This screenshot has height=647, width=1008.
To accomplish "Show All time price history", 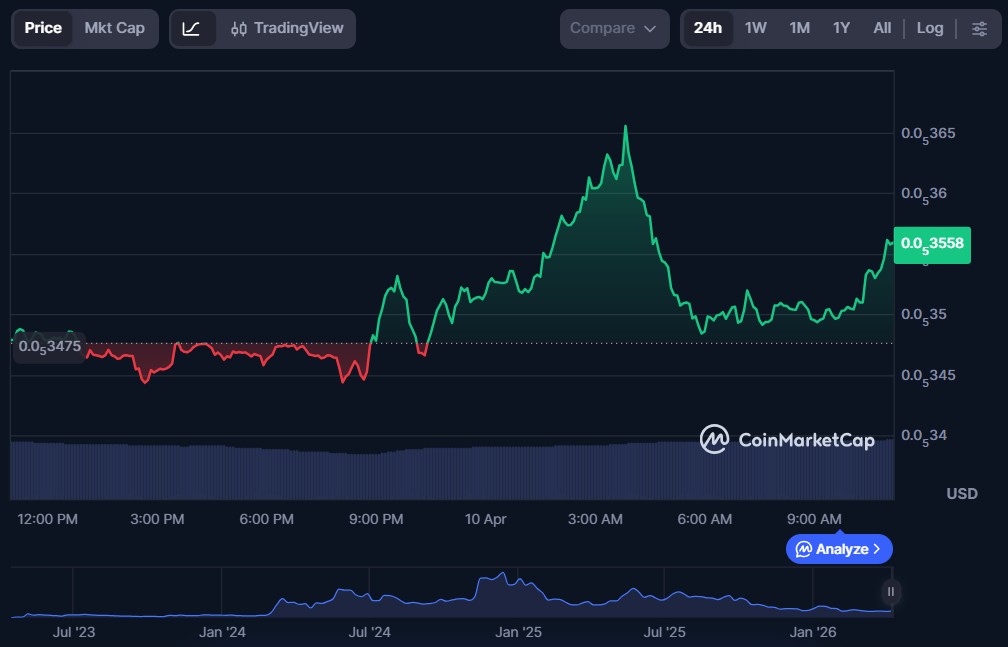I will pyautogui.click(x=881, y=28).
